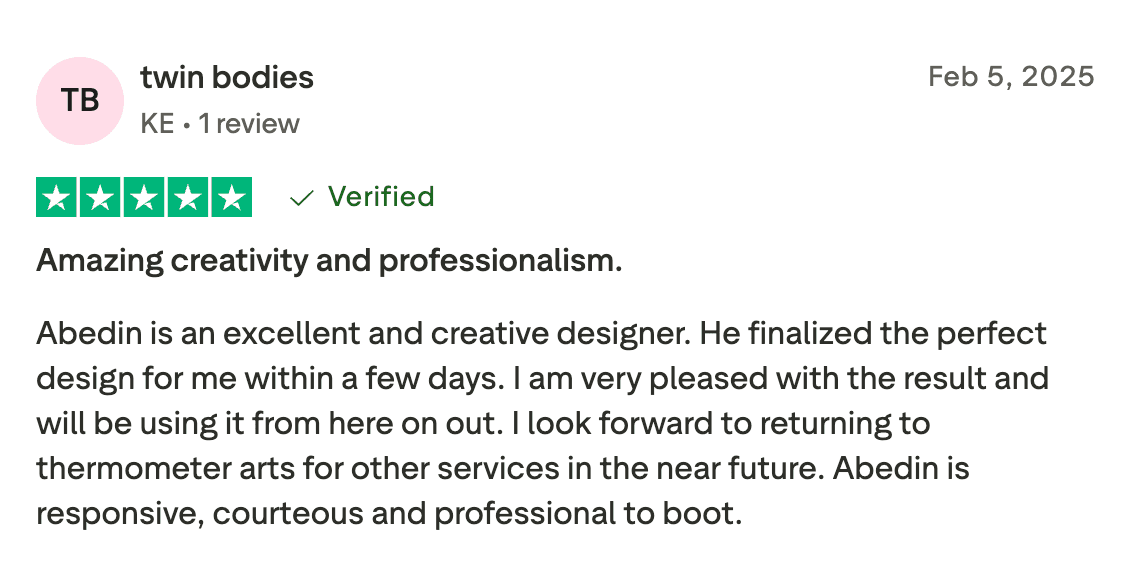Open the "Amazing creativity and professionalism" review title
Screen dimensions: 1138x566
coord(329,261)
